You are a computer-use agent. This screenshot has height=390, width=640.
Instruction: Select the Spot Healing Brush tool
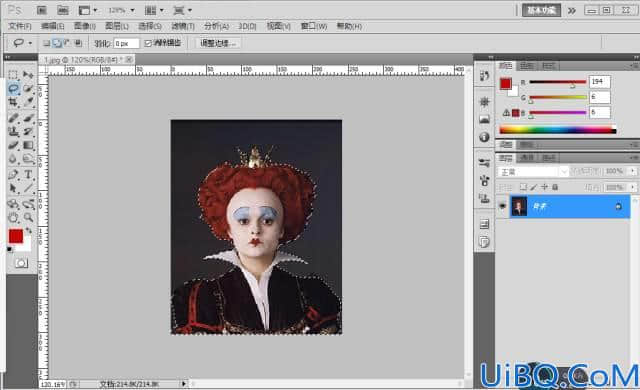point(13,118)
